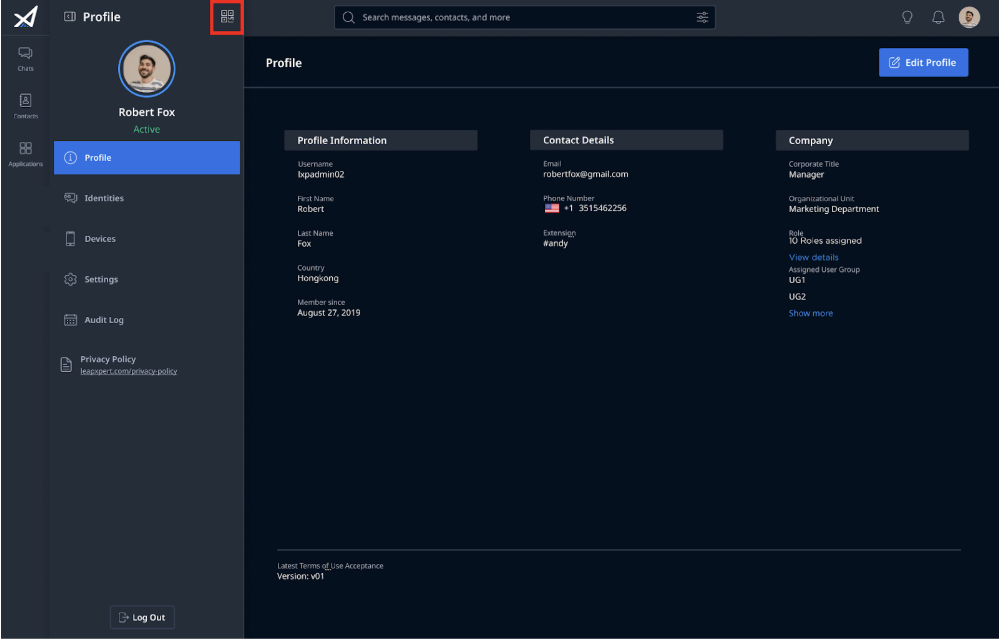Image resolution: width=1002 pixels, height=642 pixels.
Task: Open the Identities menu item
Action: [x=147, y=199]
